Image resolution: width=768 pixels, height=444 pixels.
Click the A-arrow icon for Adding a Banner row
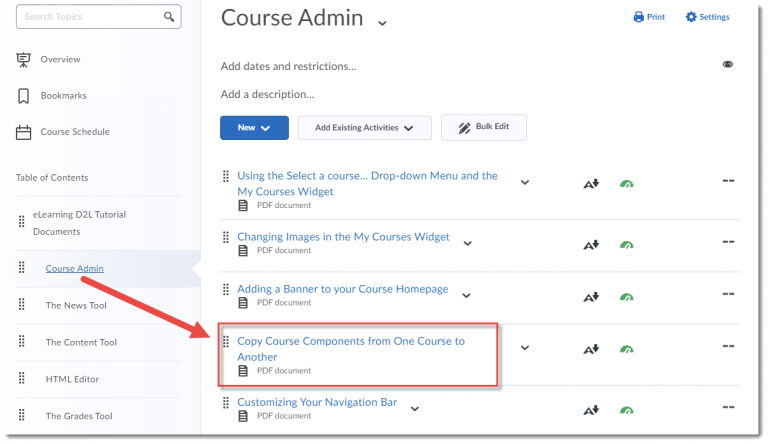tap(591, 297)
